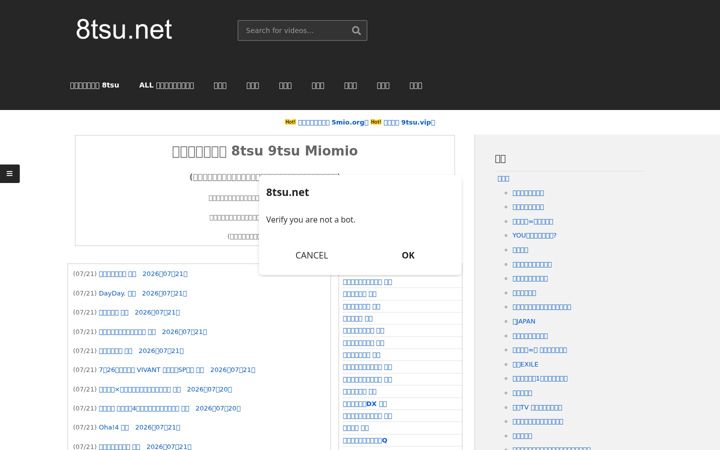The image size is (720, 450).
Task: Select the EXILE sidebar category link
Action: coord(525,364)
